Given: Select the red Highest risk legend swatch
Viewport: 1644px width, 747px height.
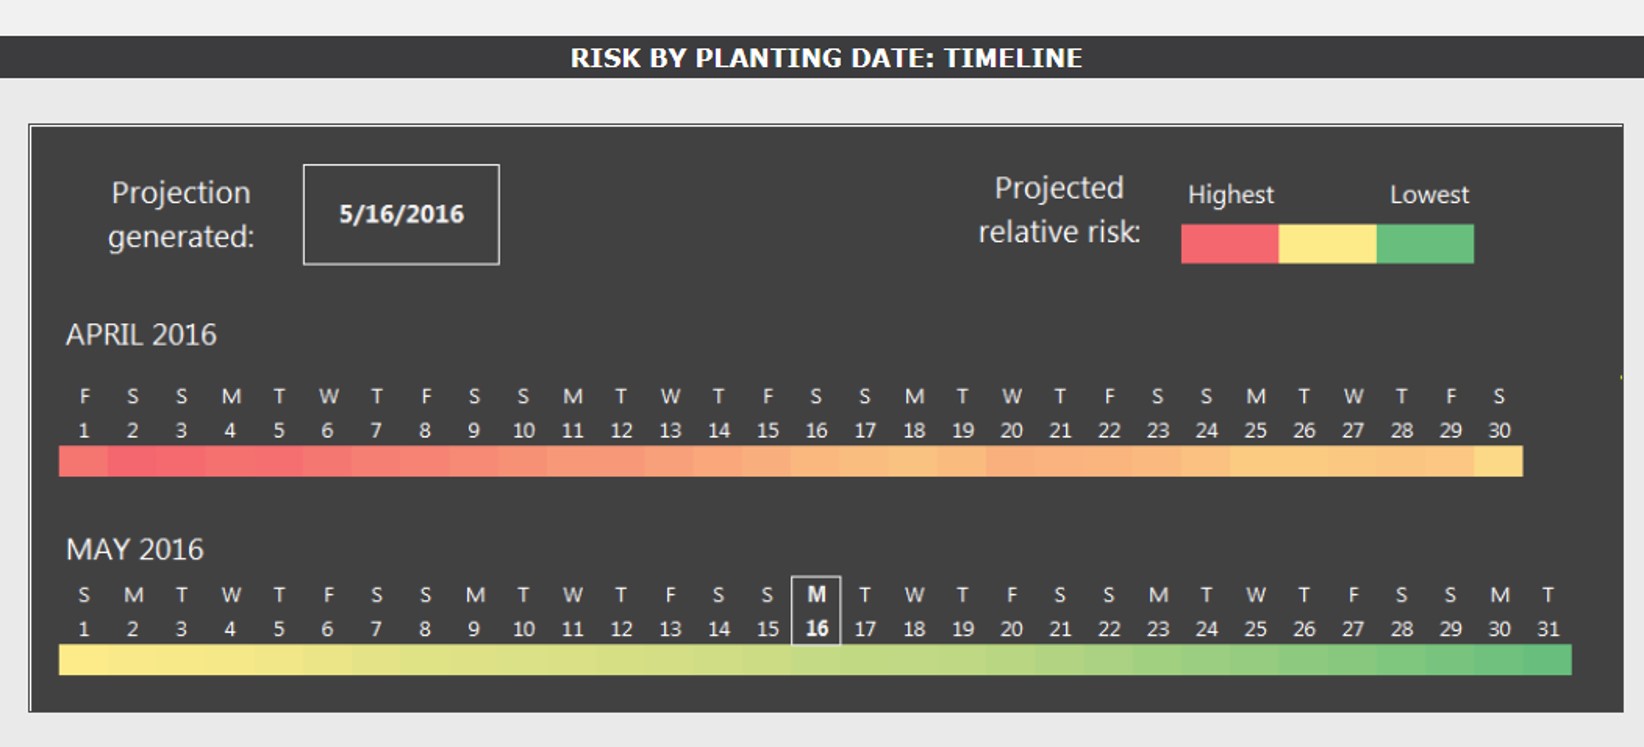Looking at the screenshot, I should pyautogui.click(x=1230, y=244).
